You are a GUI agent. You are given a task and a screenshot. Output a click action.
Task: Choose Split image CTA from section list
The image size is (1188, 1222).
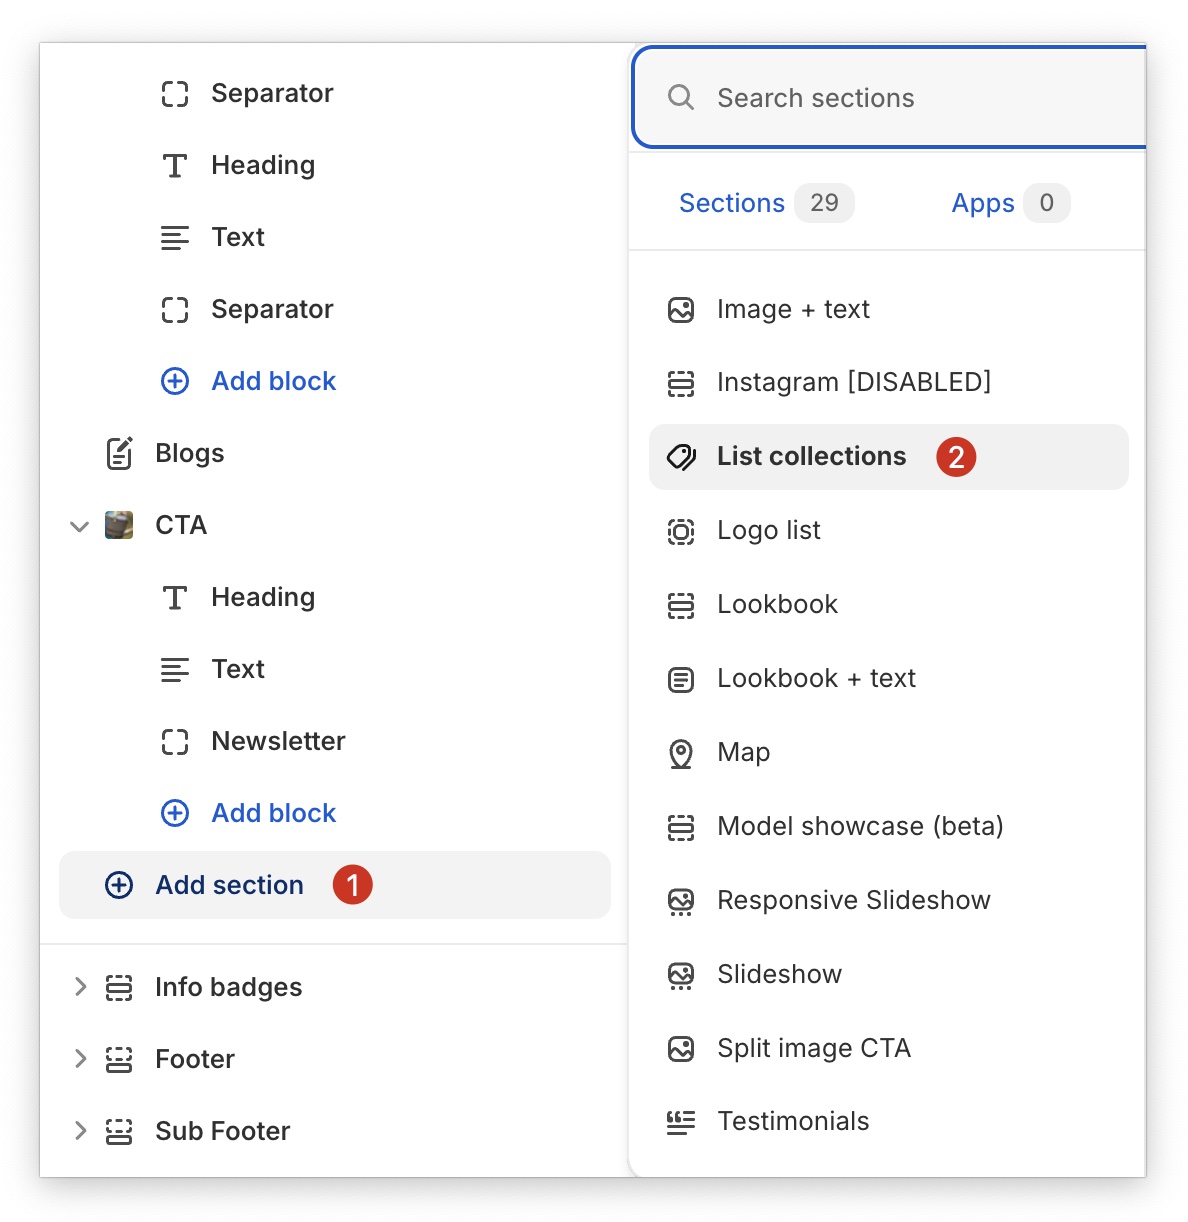coord(813,1048)
